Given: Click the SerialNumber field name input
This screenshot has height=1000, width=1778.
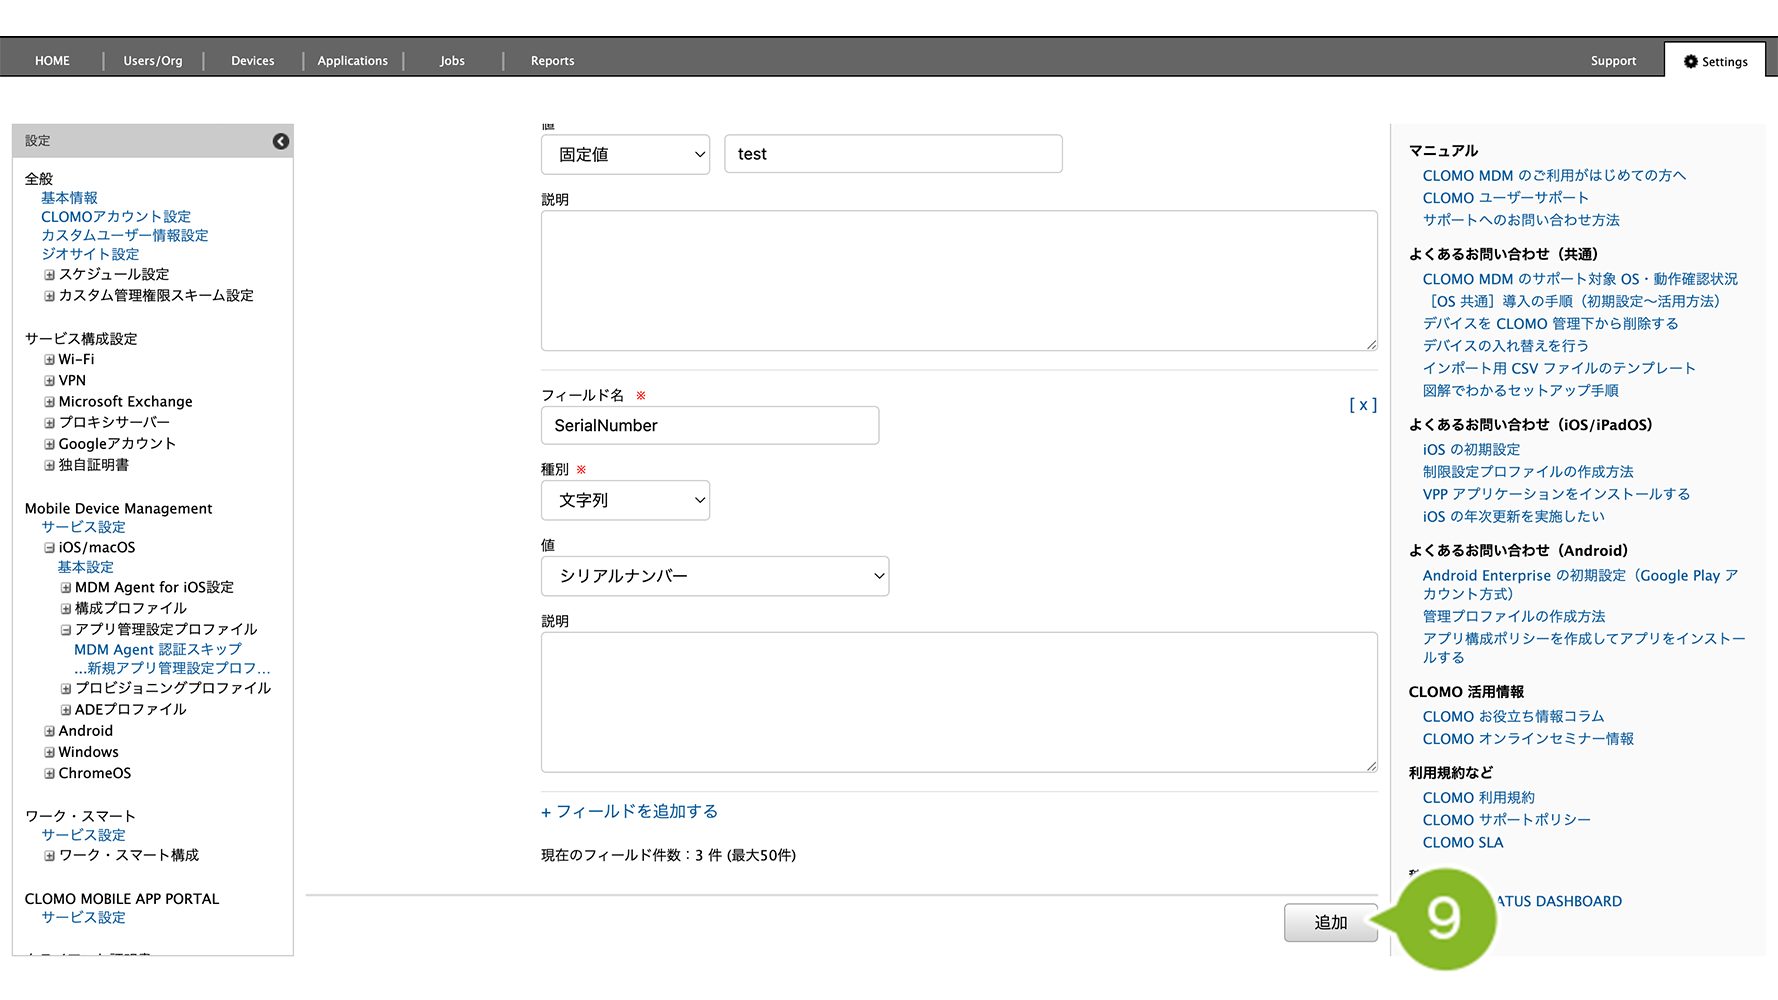Looking at the screenshot, I should click(x=709, y=426).
